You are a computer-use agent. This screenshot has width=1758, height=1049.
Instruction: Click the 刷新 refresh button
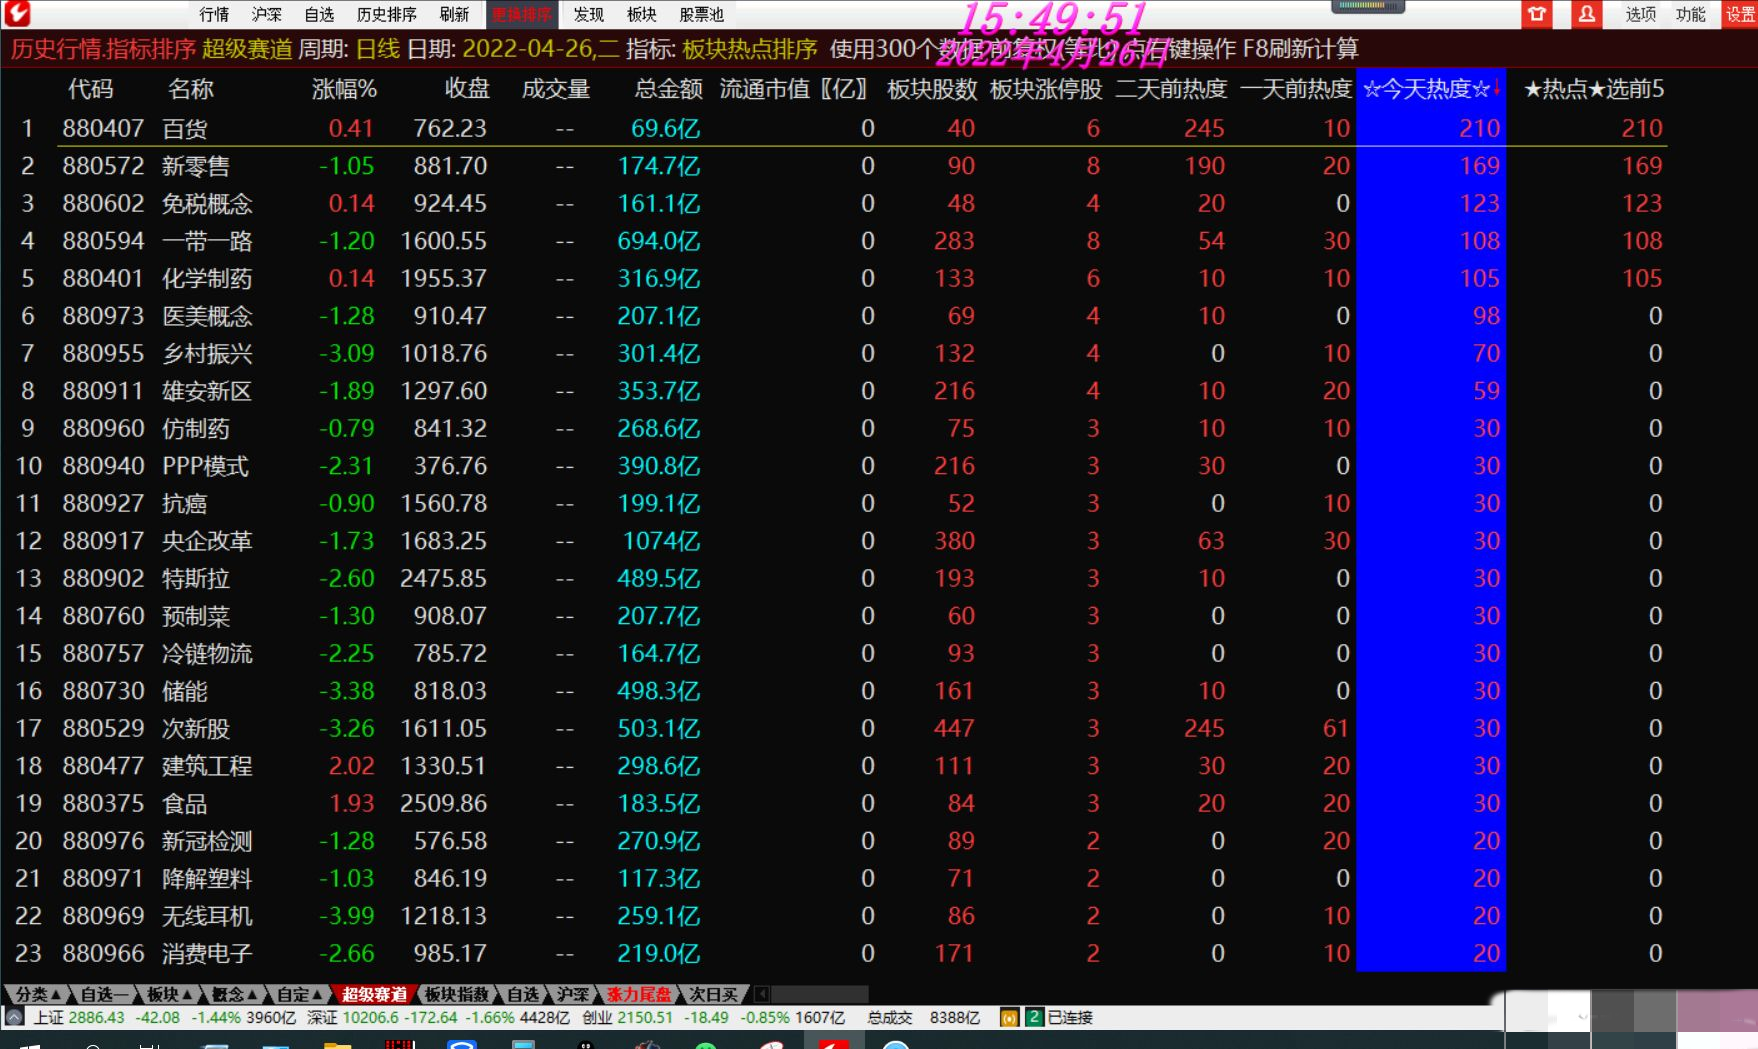click(x=454, y=14)
